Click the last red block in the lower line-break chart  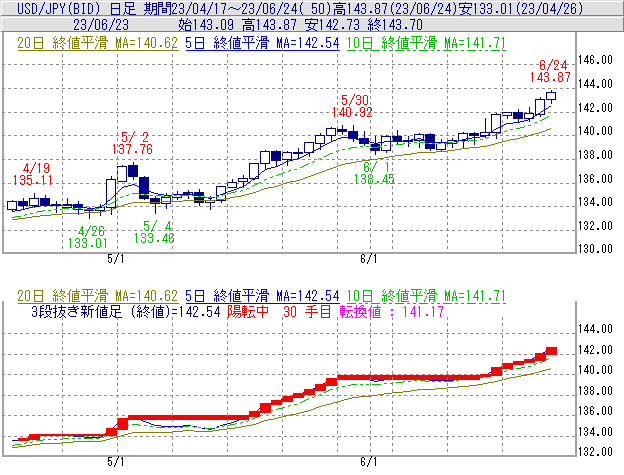(x=551, y=350)
